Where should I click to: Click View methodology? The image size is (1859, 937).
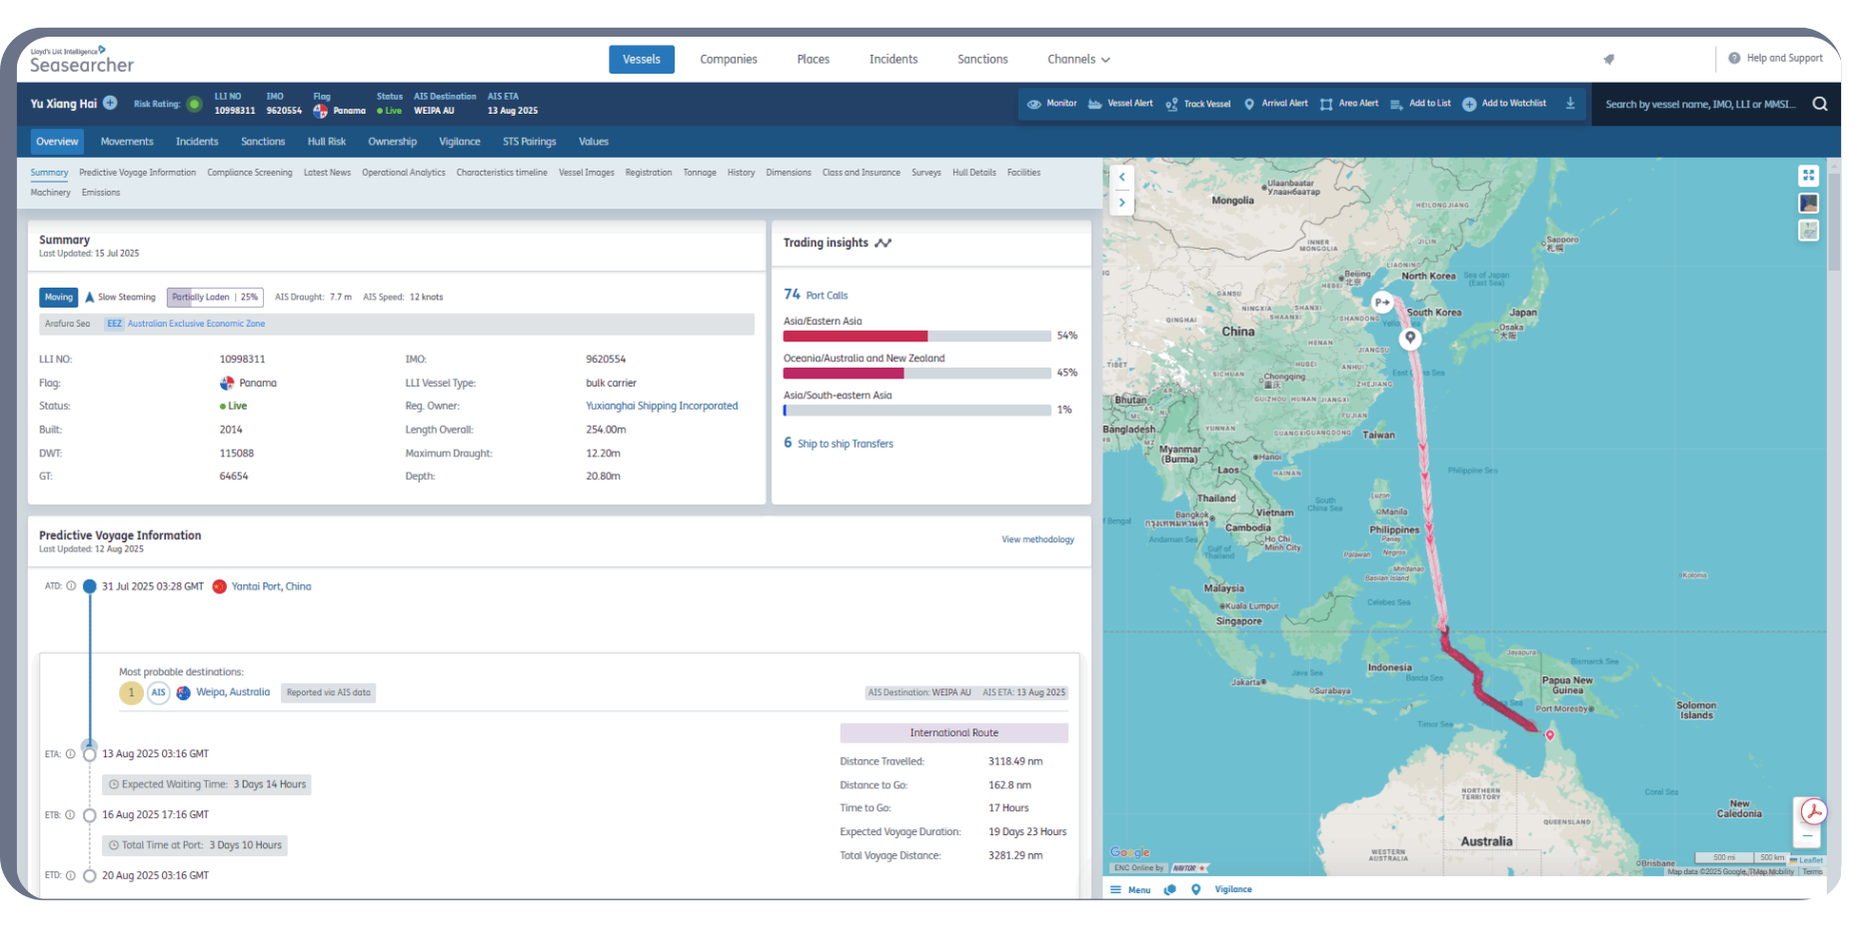click(1037, 539)
